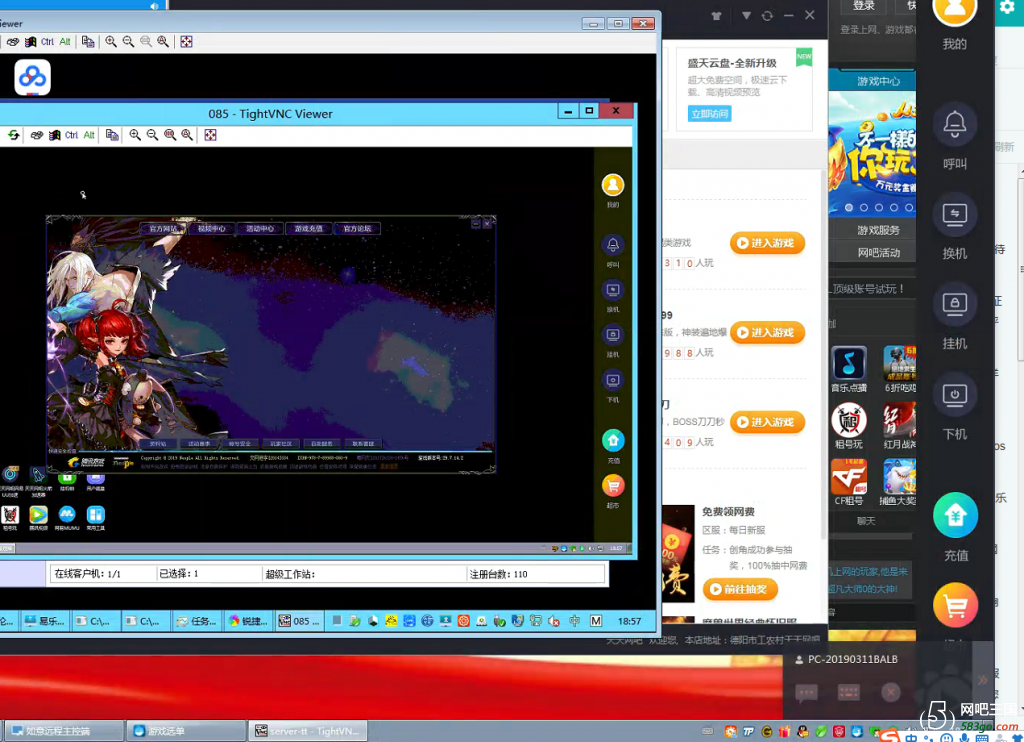Click the bell icon inside the remote 085 desktop
This screenshot has width=1024, height=742.
tap(613, 245)
